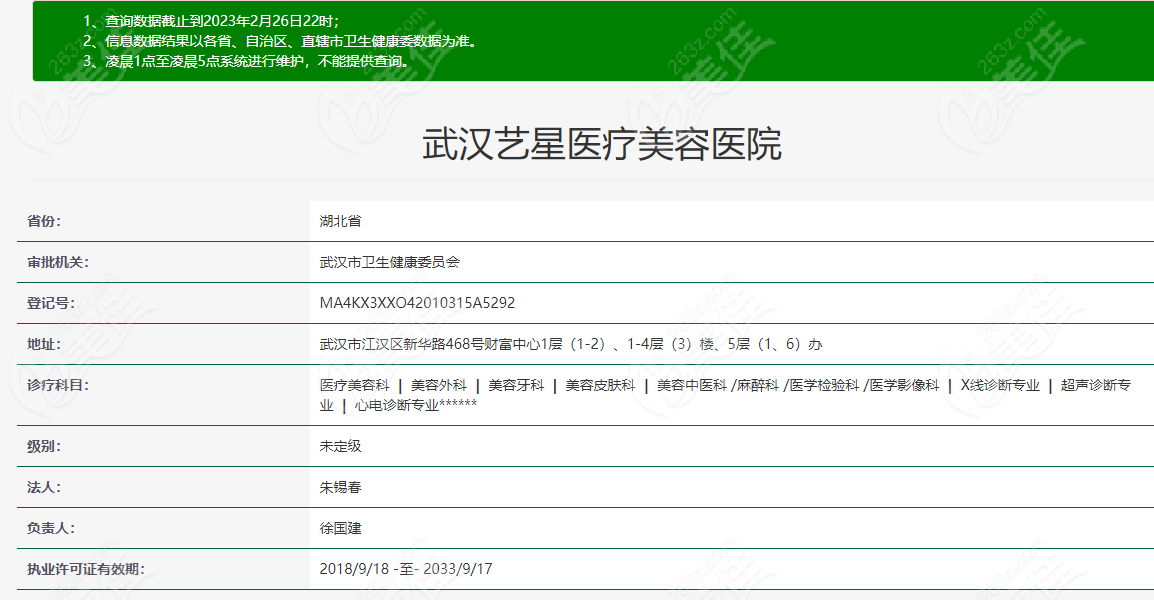Screen dimensions: 1154x600
Task: Click responsible person name 徐国建
Action: pyautogui.click(x=340, y=528)
